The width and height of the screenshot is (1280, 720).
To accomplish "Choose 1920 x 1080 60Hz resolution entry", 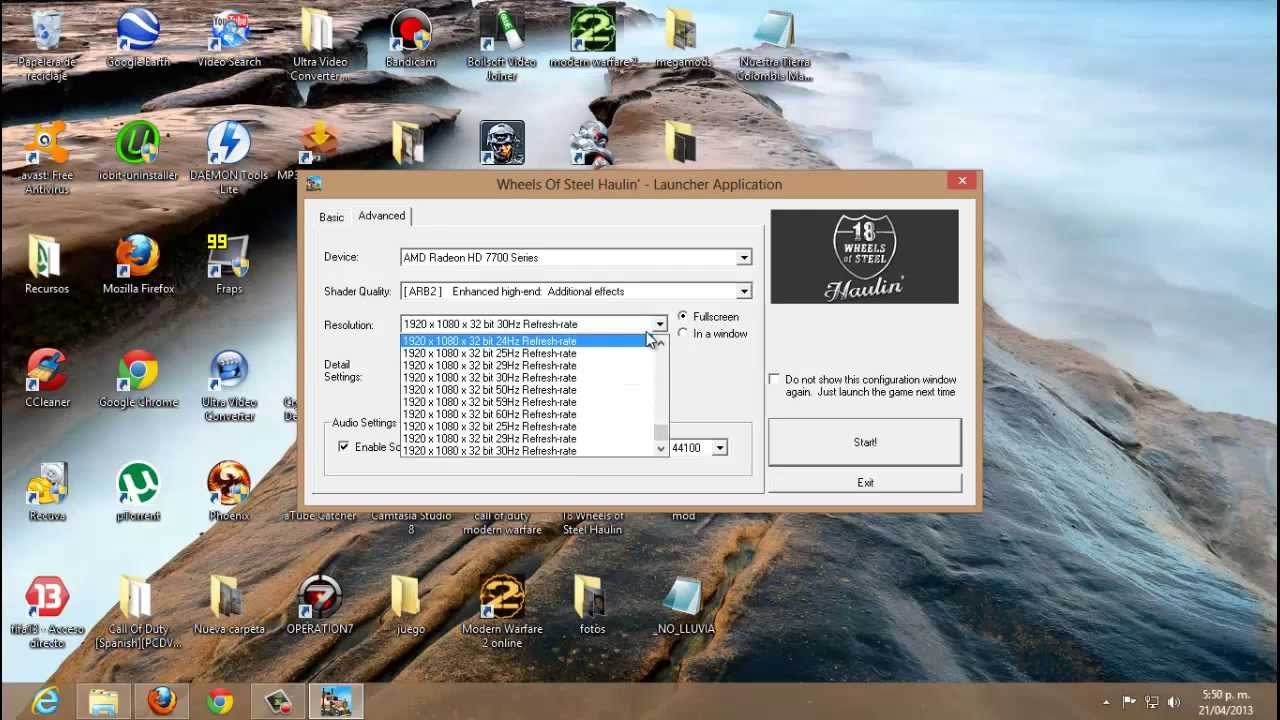I will 526,414.
